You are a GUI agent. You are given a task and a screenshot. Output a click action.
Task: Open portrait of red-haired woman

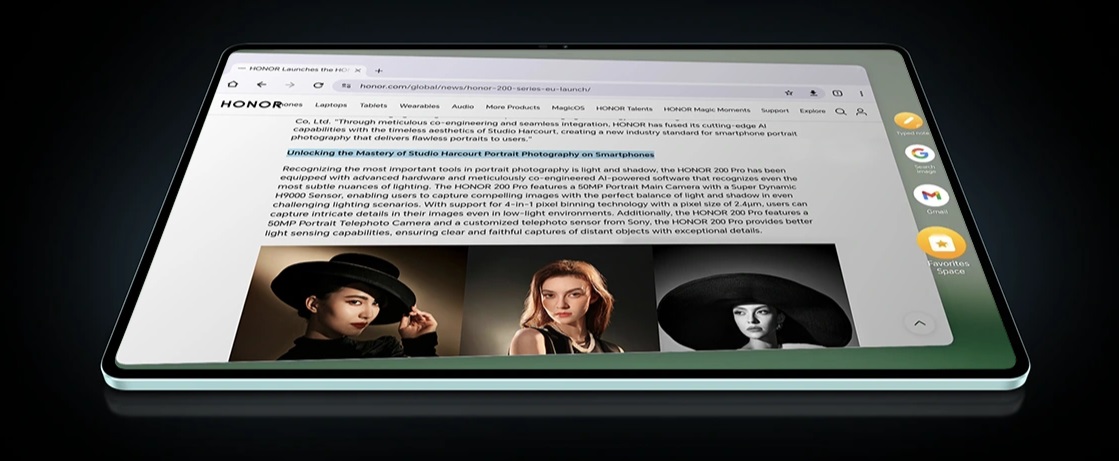pyautogui.click(x=559, y=299)
